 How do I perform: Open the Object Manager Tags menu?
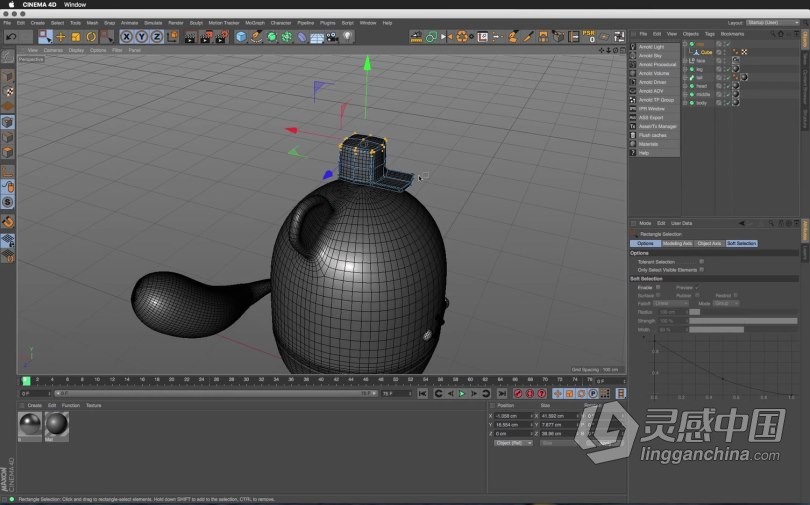[710, 34]
